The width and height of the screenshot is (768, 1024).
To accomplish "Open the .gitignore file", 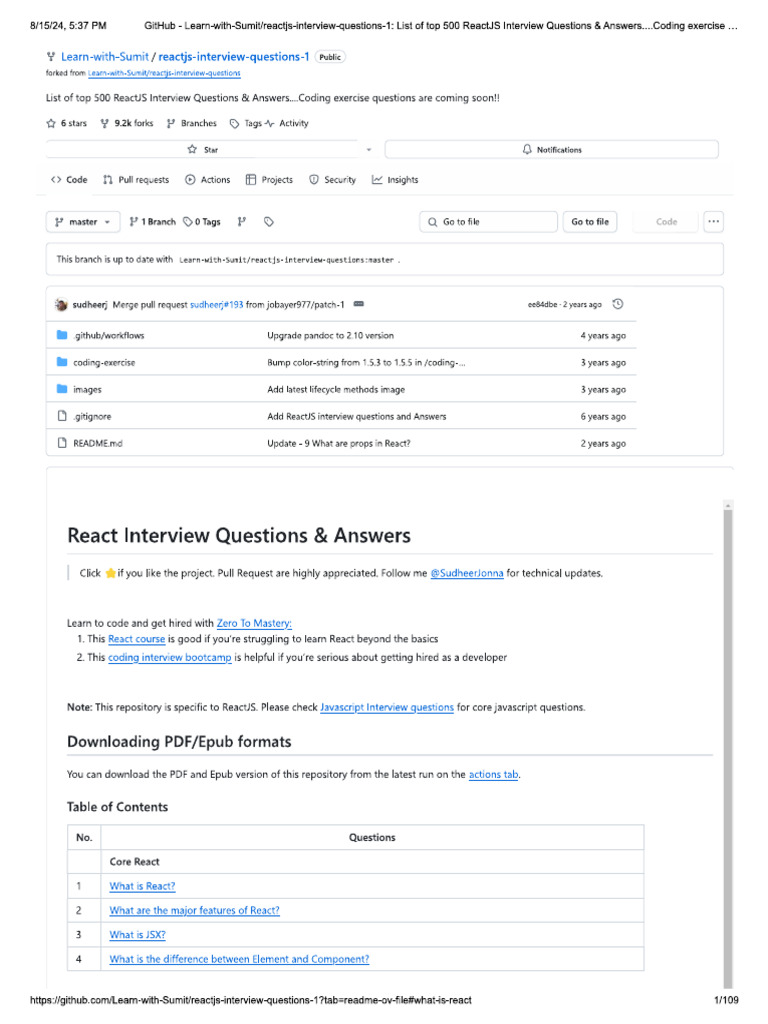I will [91, 416].
